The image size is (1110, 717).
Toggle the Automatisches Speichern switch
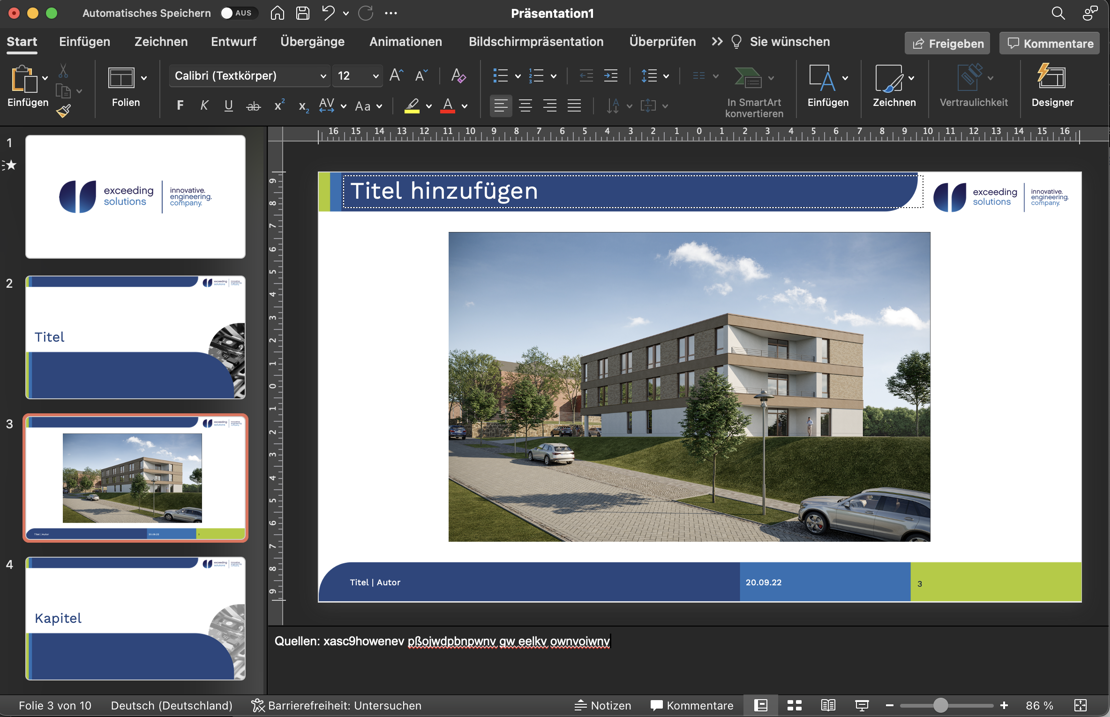tap(238, 13)
